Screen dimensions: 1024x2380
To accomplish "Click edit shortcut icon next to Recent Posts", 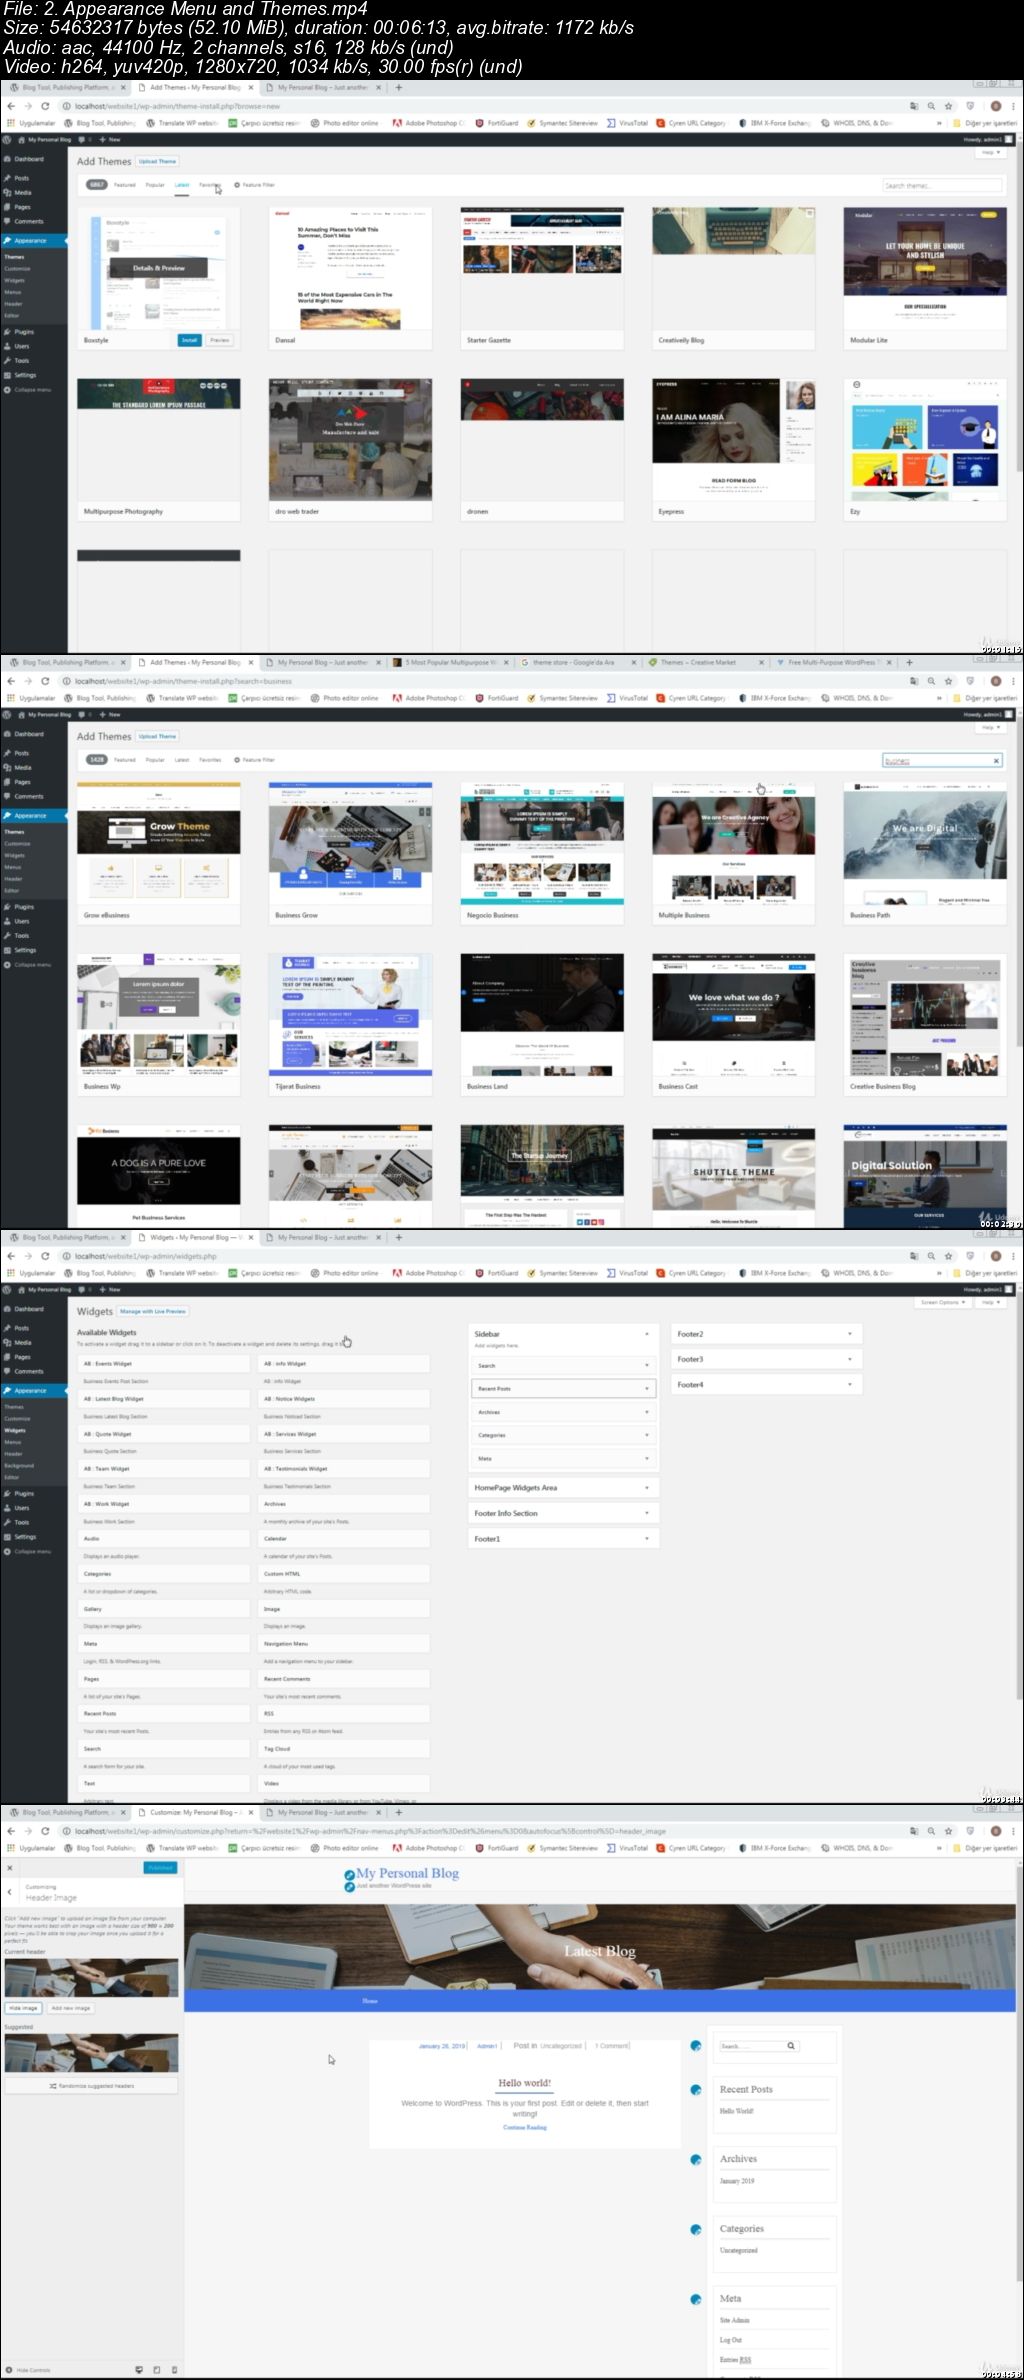I will tap(696, 2090).
